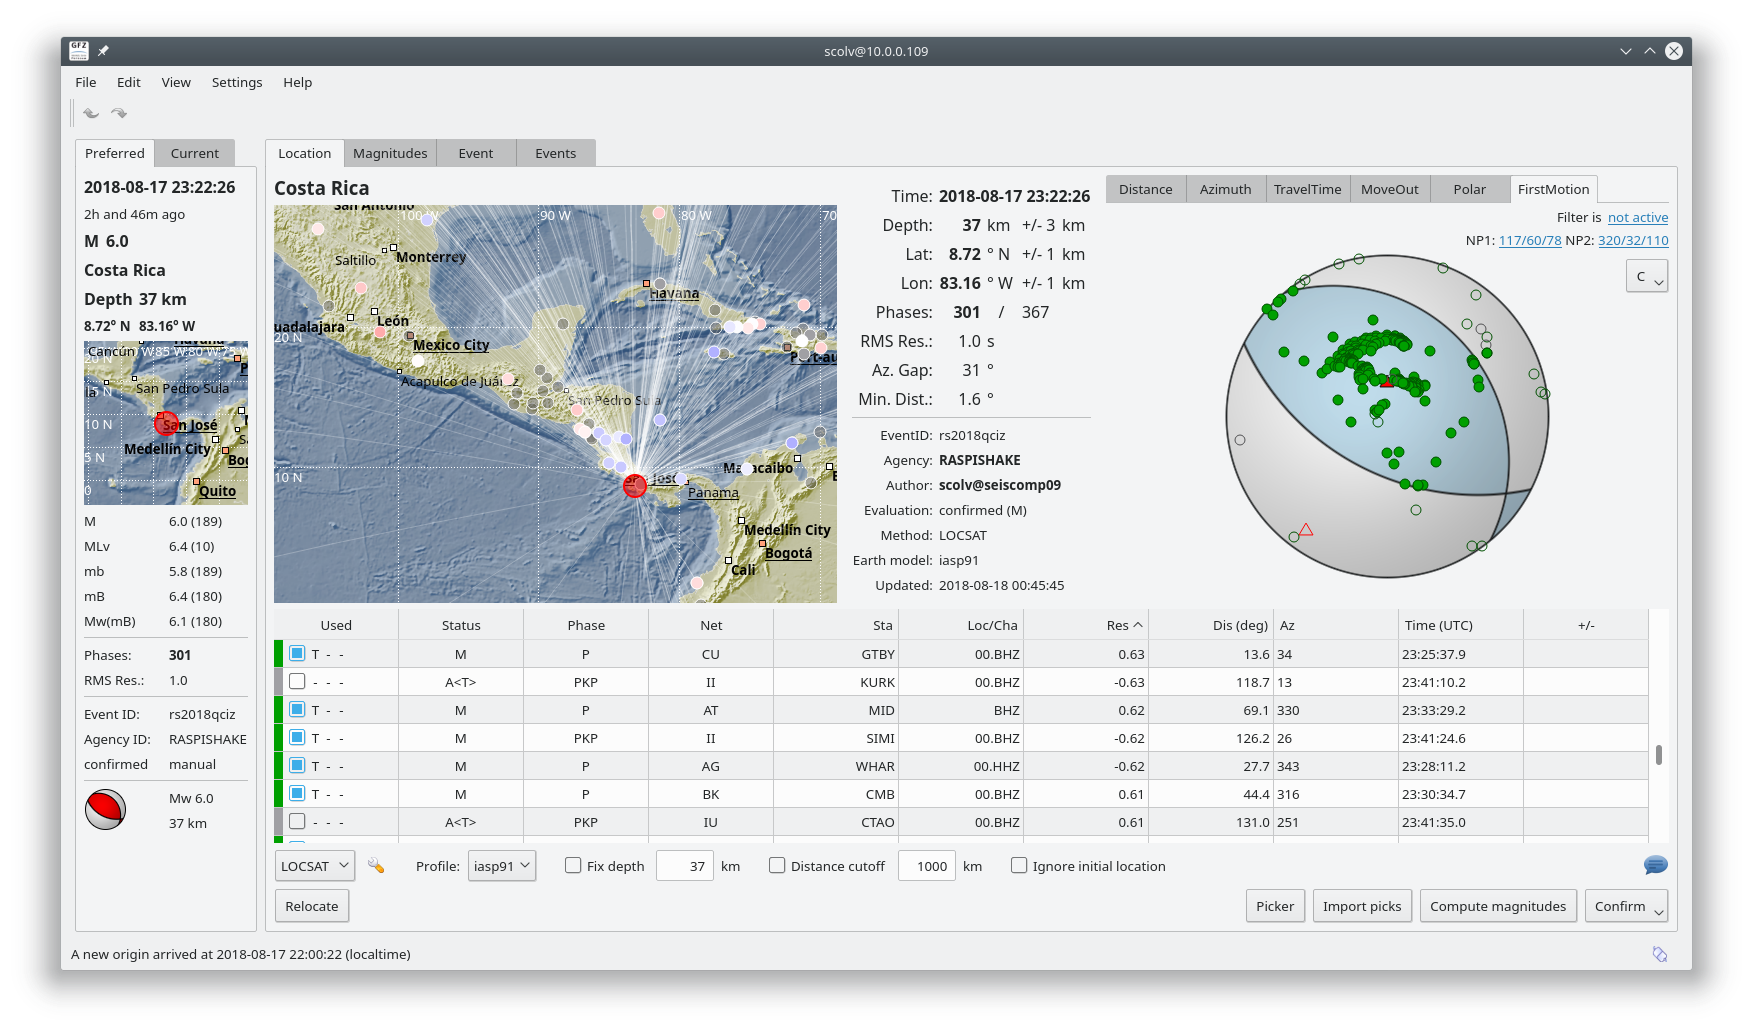Screen dimensions: 1753x1031
Task: Switch to the Magnitudes tab
Action: pyautogui.click(x=390, y=153)
